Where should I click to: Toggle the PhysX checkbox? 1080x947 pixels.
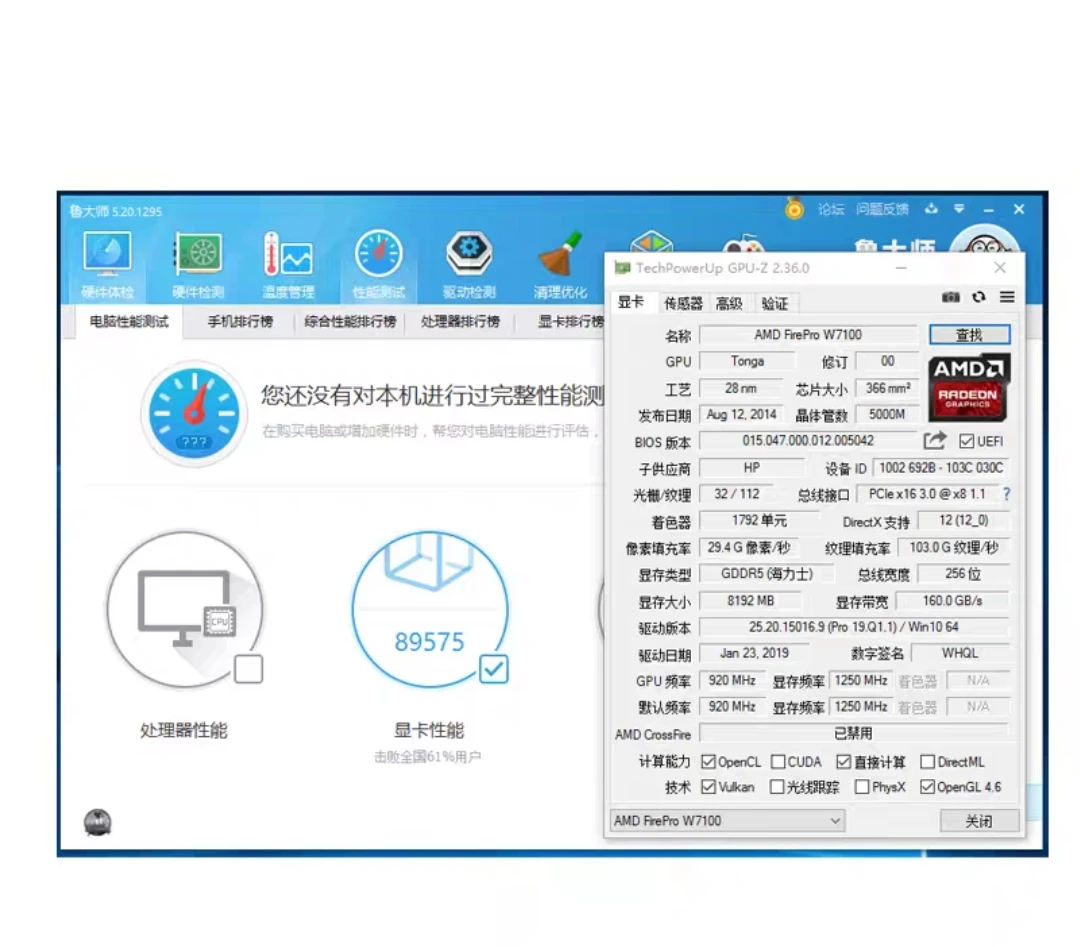coord(862,787)
